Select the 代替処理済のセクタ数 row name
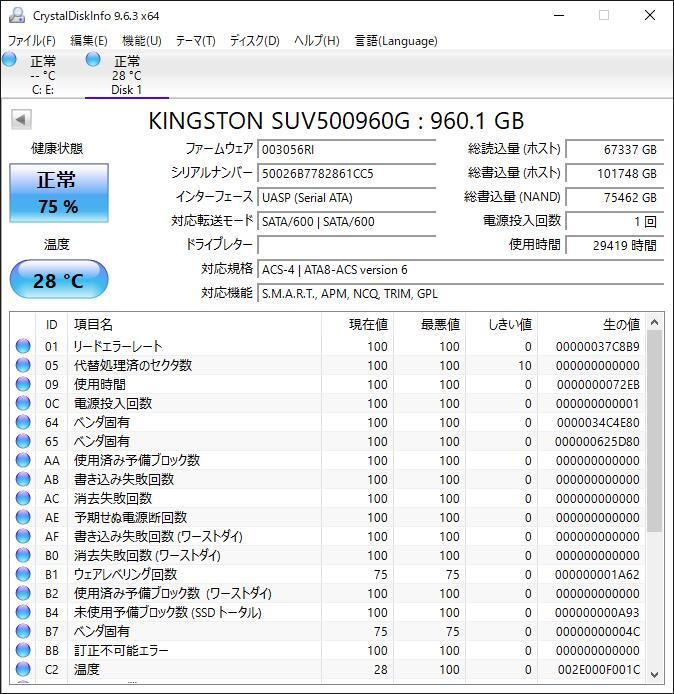674x694 pixels. click(x=133, y=365)
